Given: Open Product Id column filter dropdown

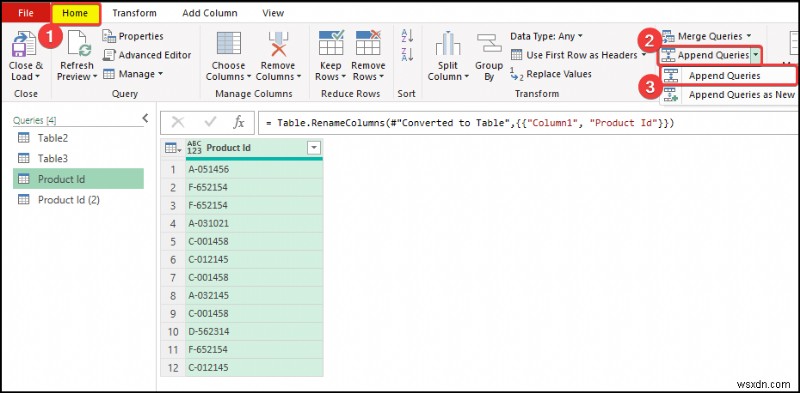Looking at the screenshot, I should (x=314, y=148).
